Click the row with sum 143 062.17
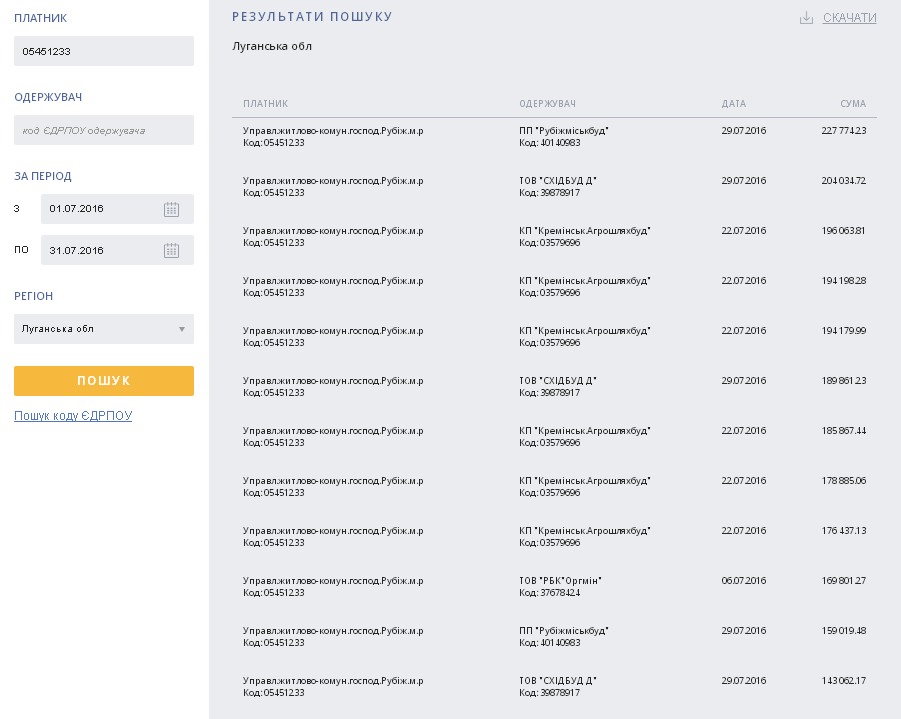Screen dimensions: 901x719 554,687
